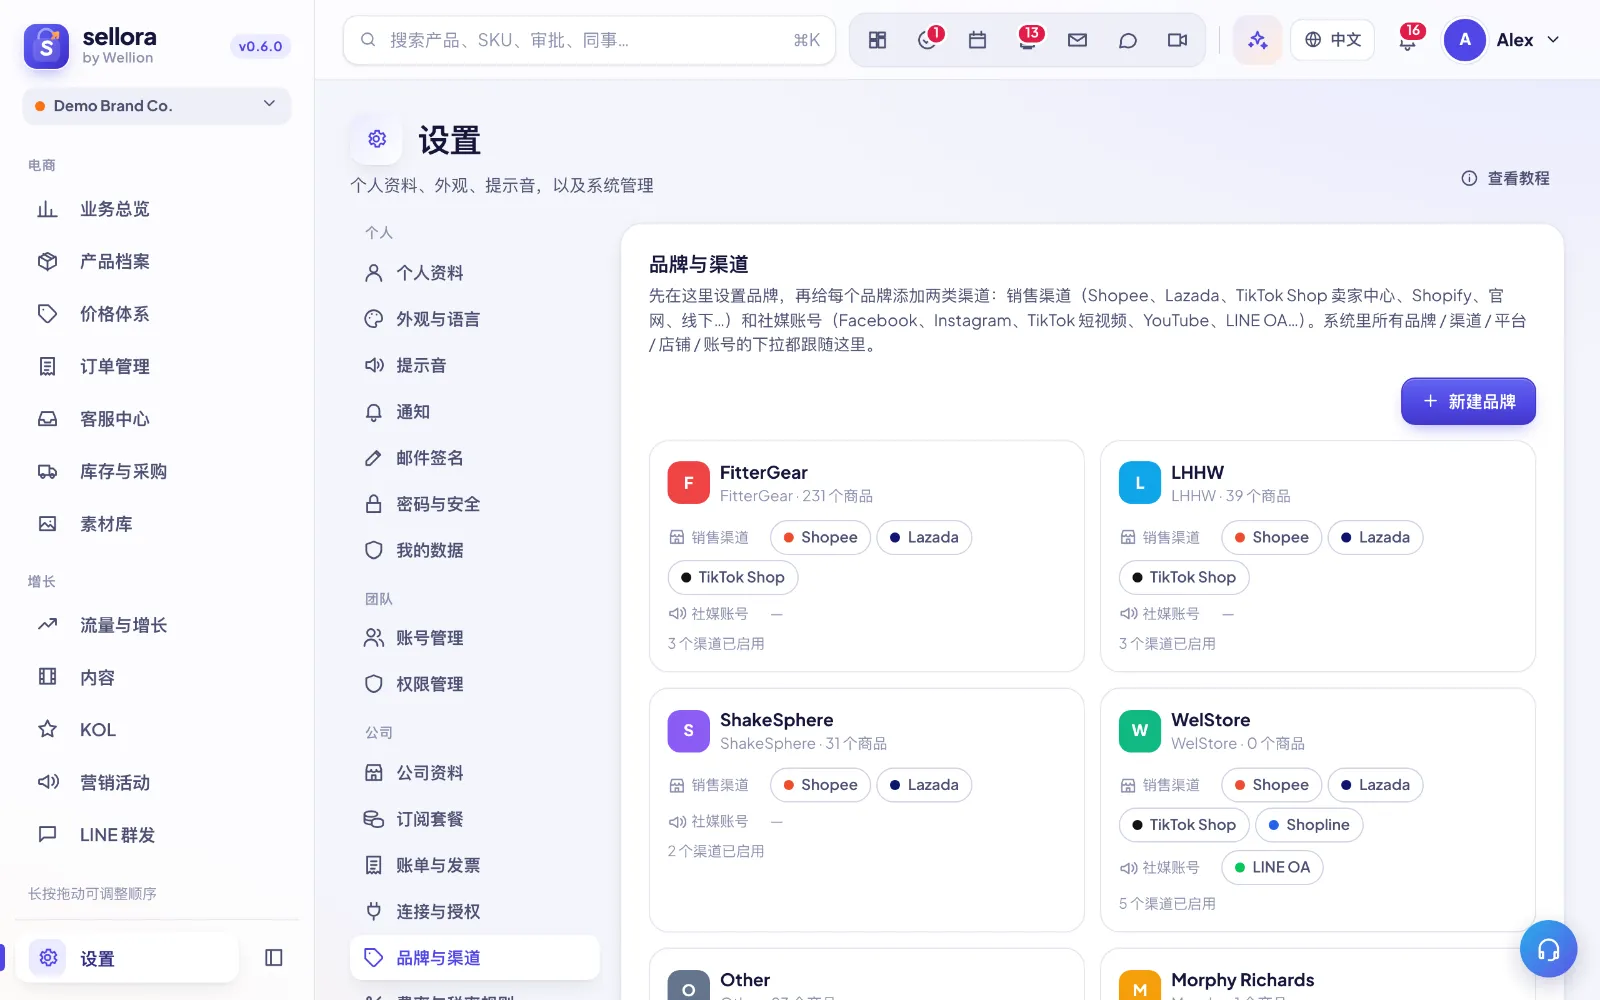This screenshot has height=1000, width=1600.
Task: Open the Other brand card
Action: 866,975
